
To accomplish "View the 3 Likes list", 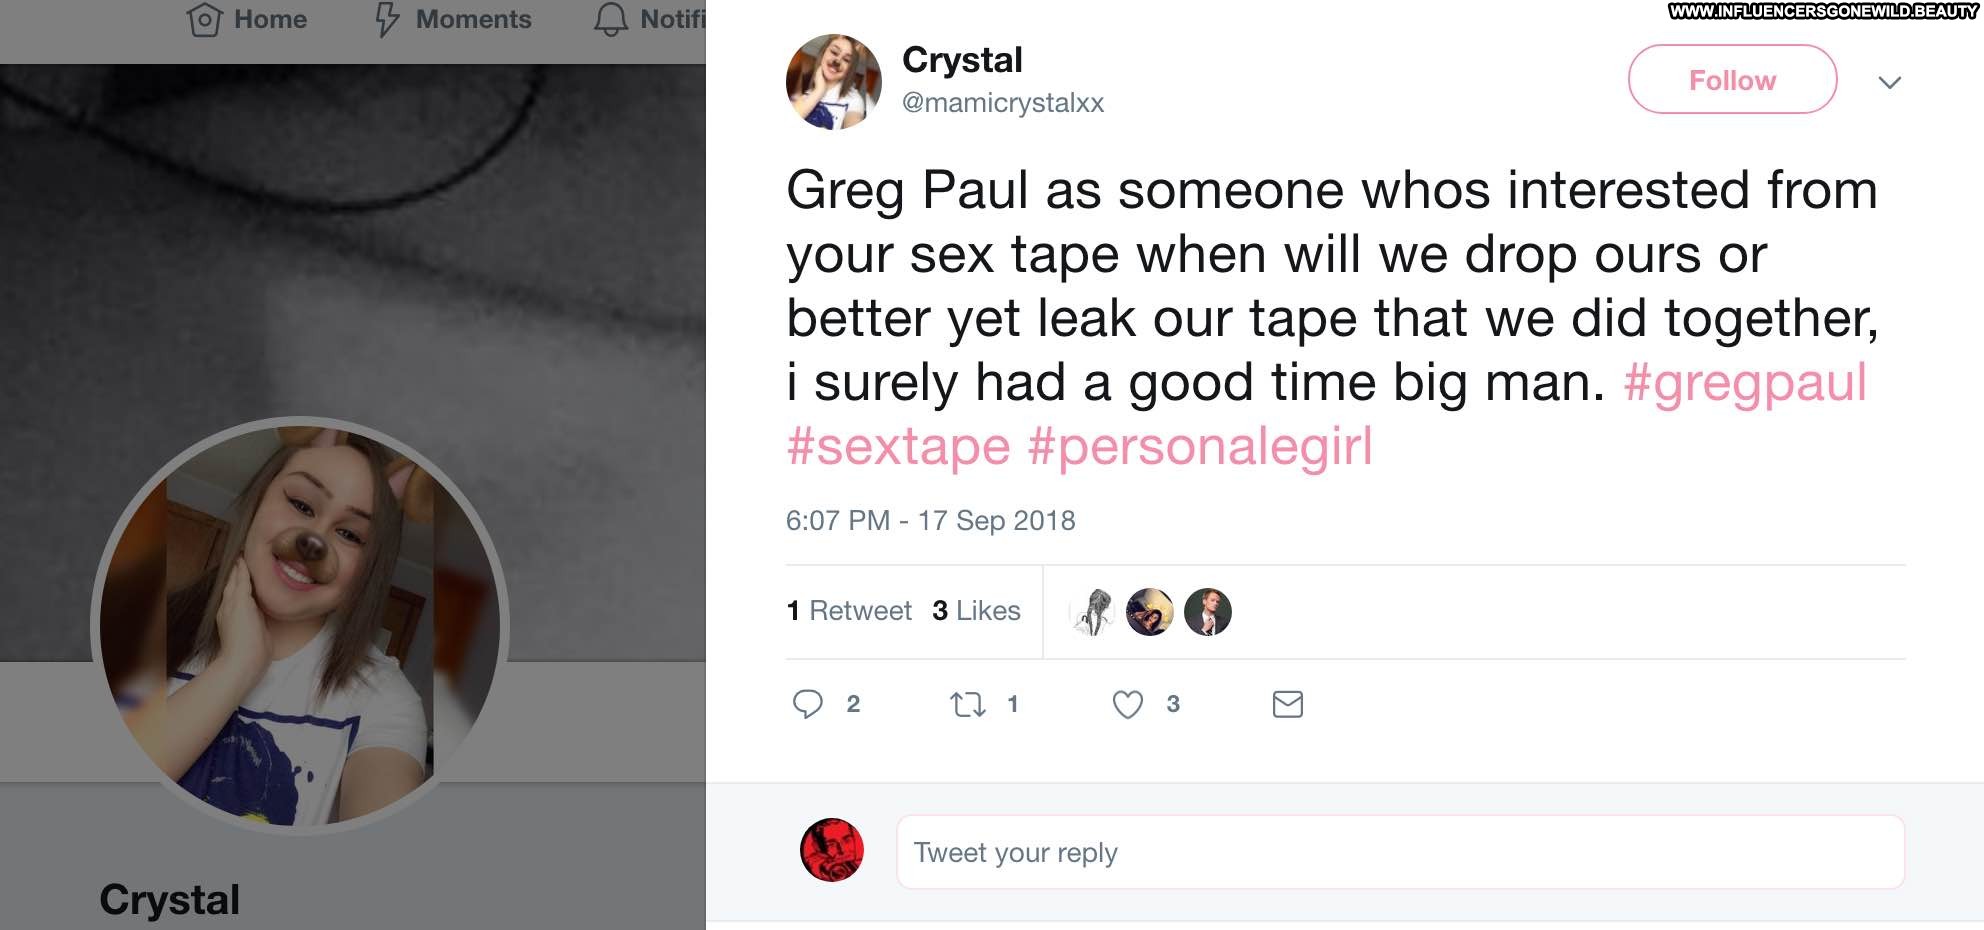I will click(x=976, y=611).
